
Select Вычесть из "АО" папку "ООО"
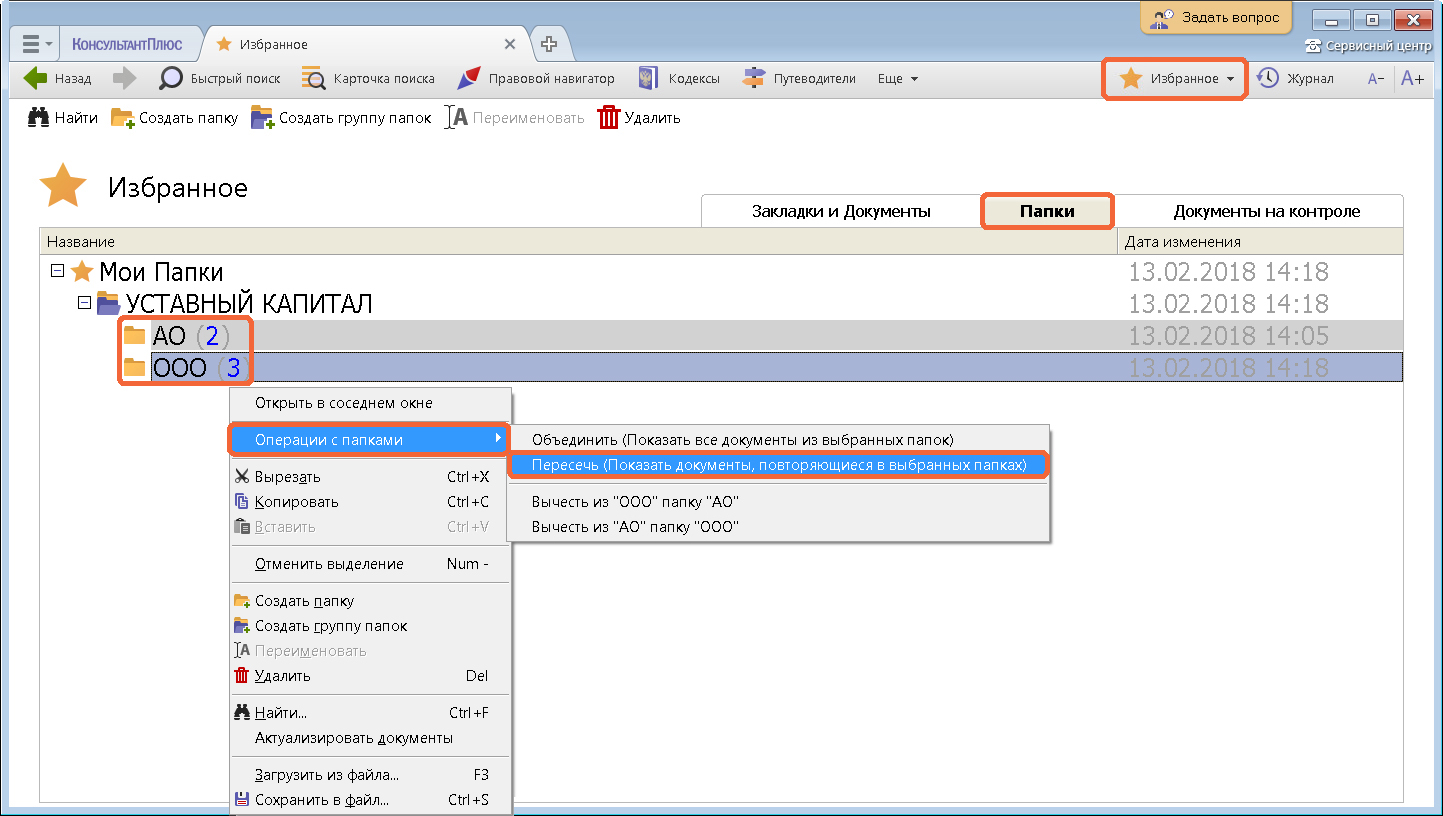coord(778,526)
